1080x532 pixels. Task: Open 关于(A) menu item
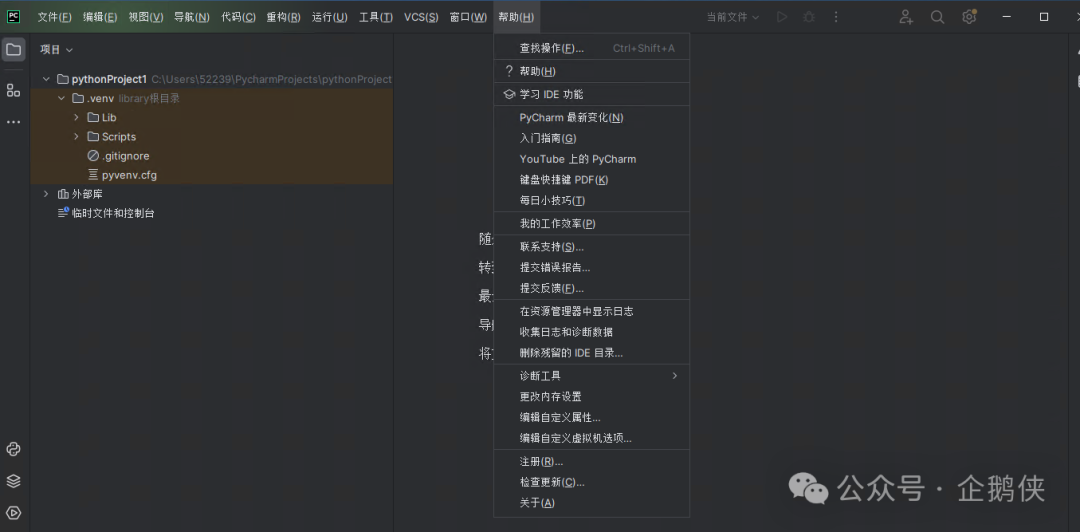(592, 503)
